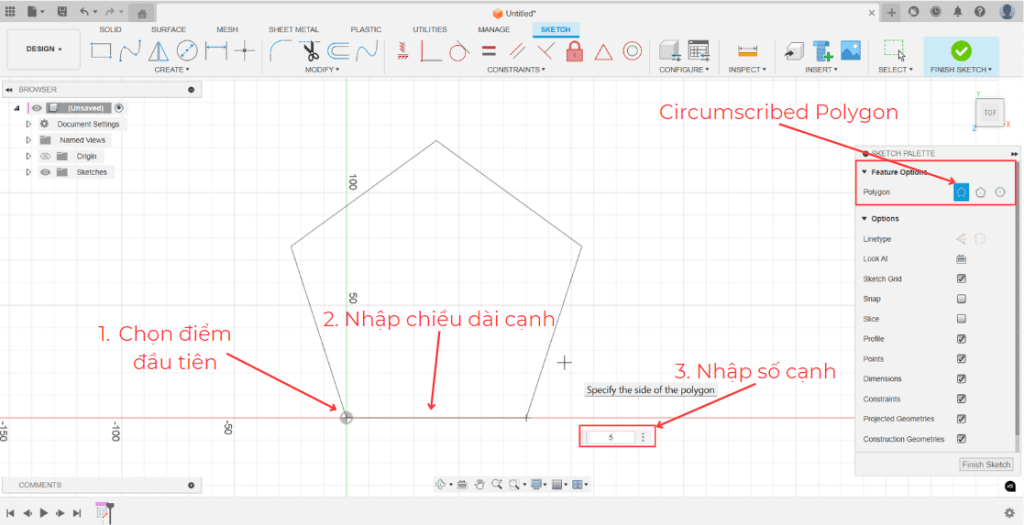The height and width of the screenshot is (525, 1024).
Task: Toggle visibility of Sketches folder
Action: coord(45,172)
